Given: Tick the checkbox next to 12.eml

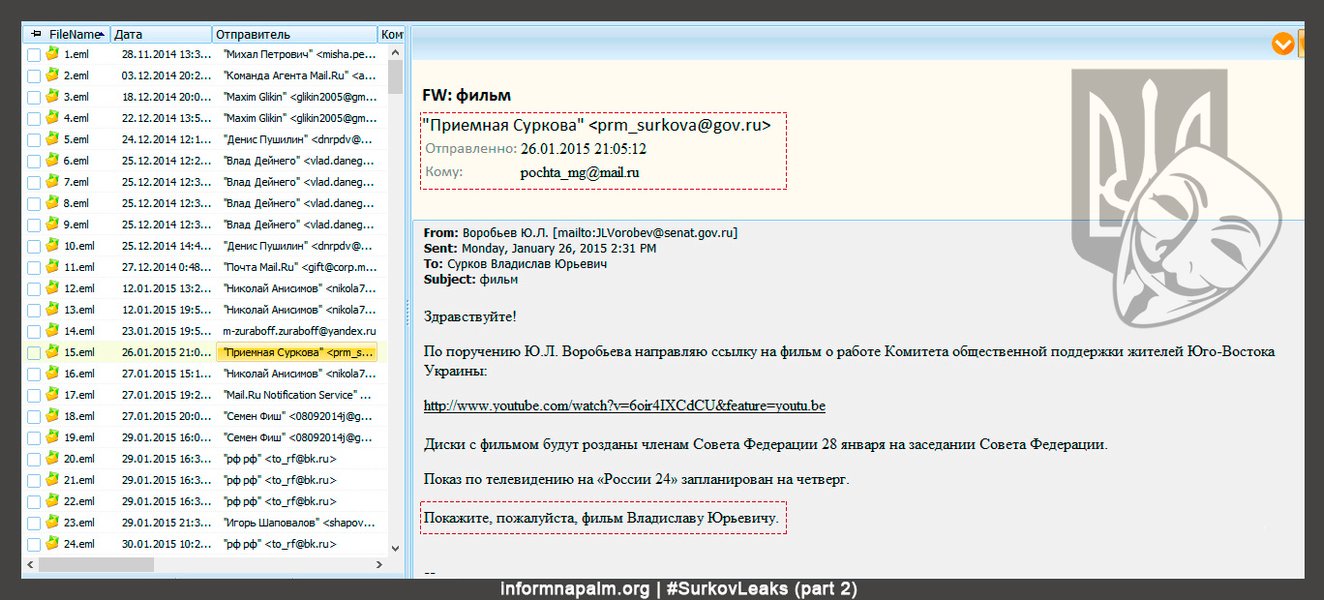Looking at the screenshot, I should 34,289.
